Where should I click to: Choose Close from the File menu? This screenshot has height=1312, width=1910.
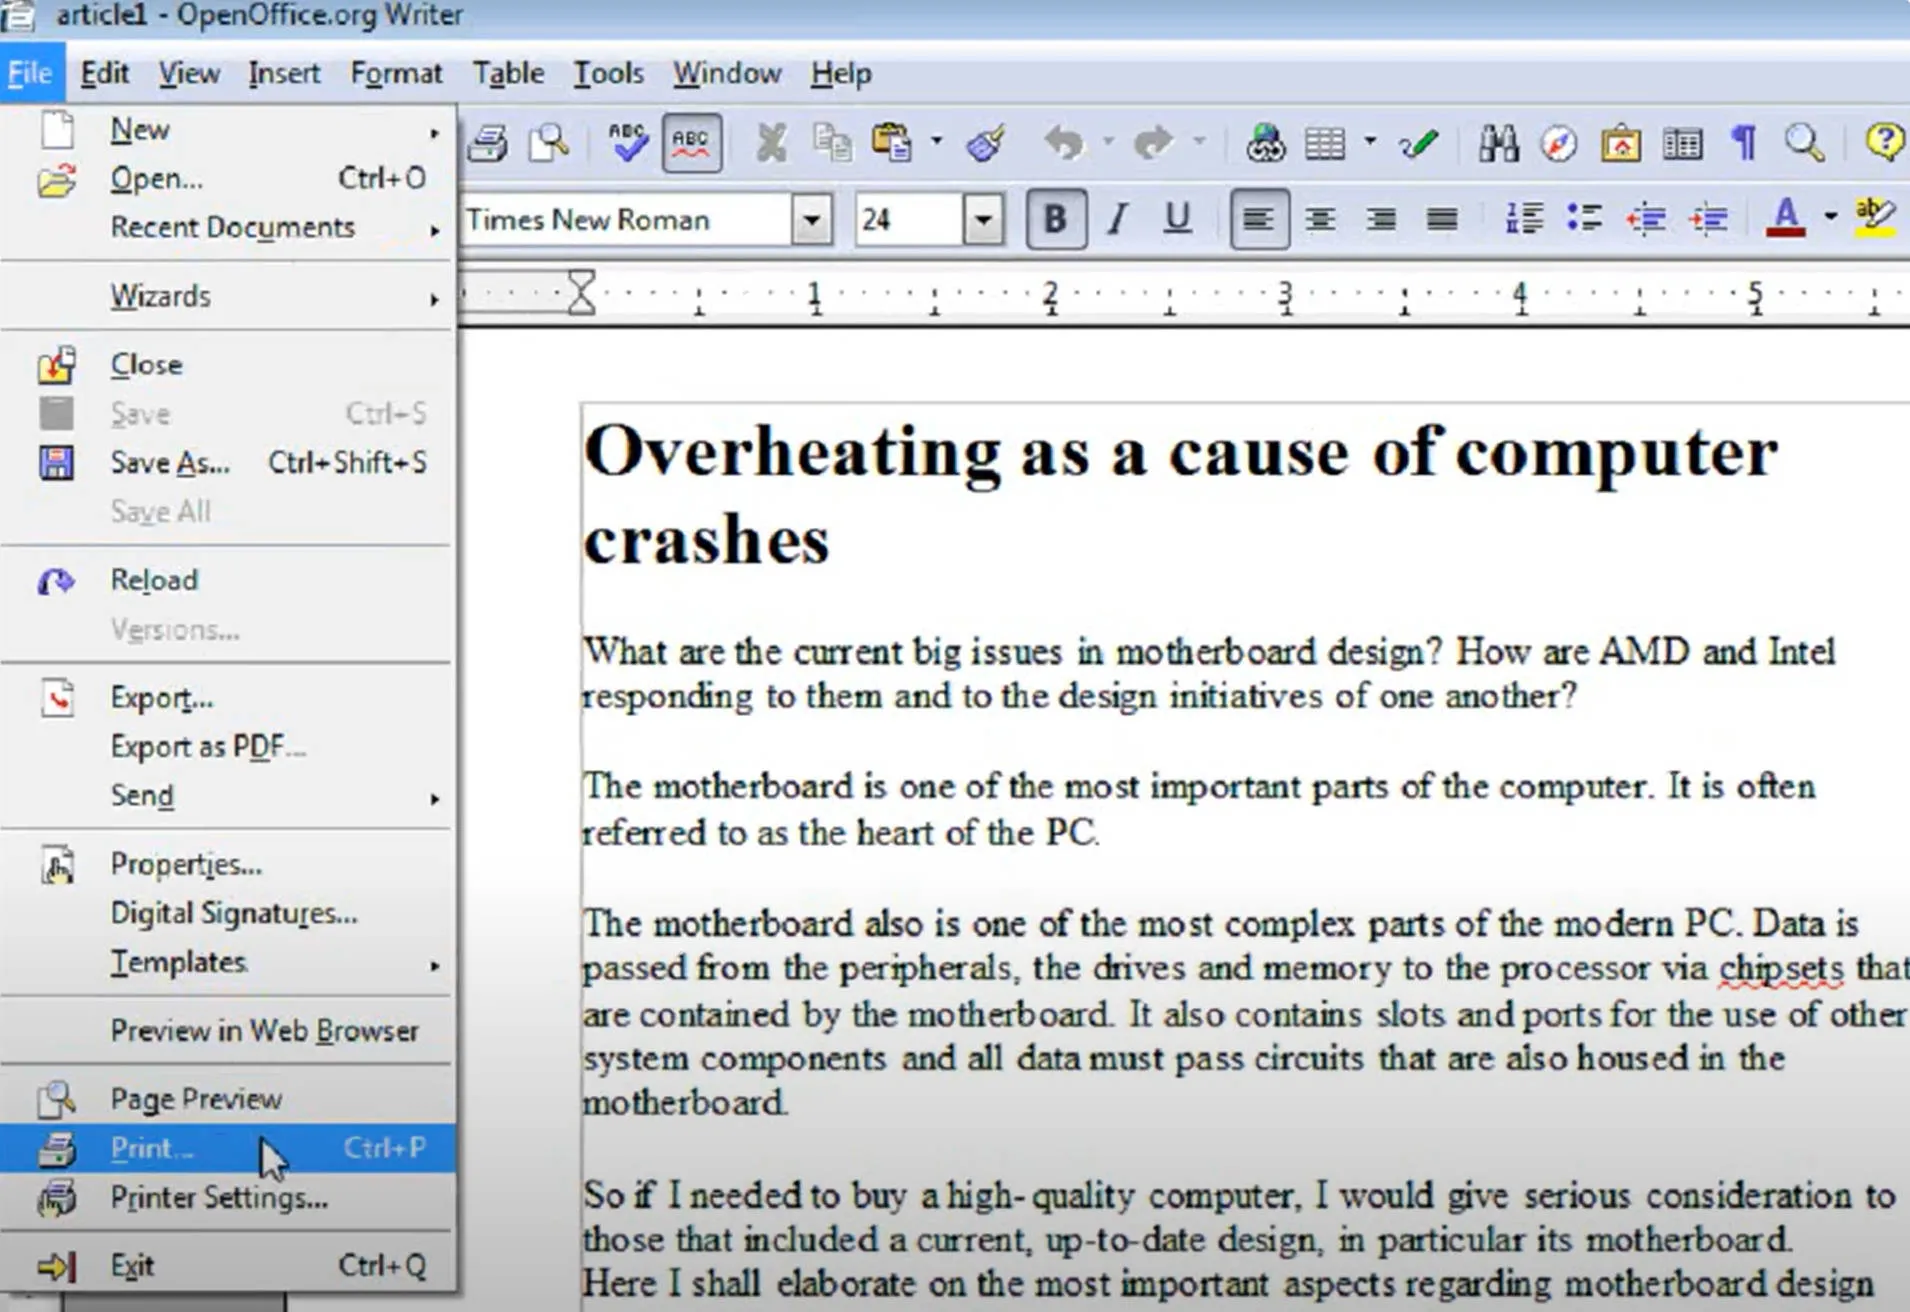[228, 365]
